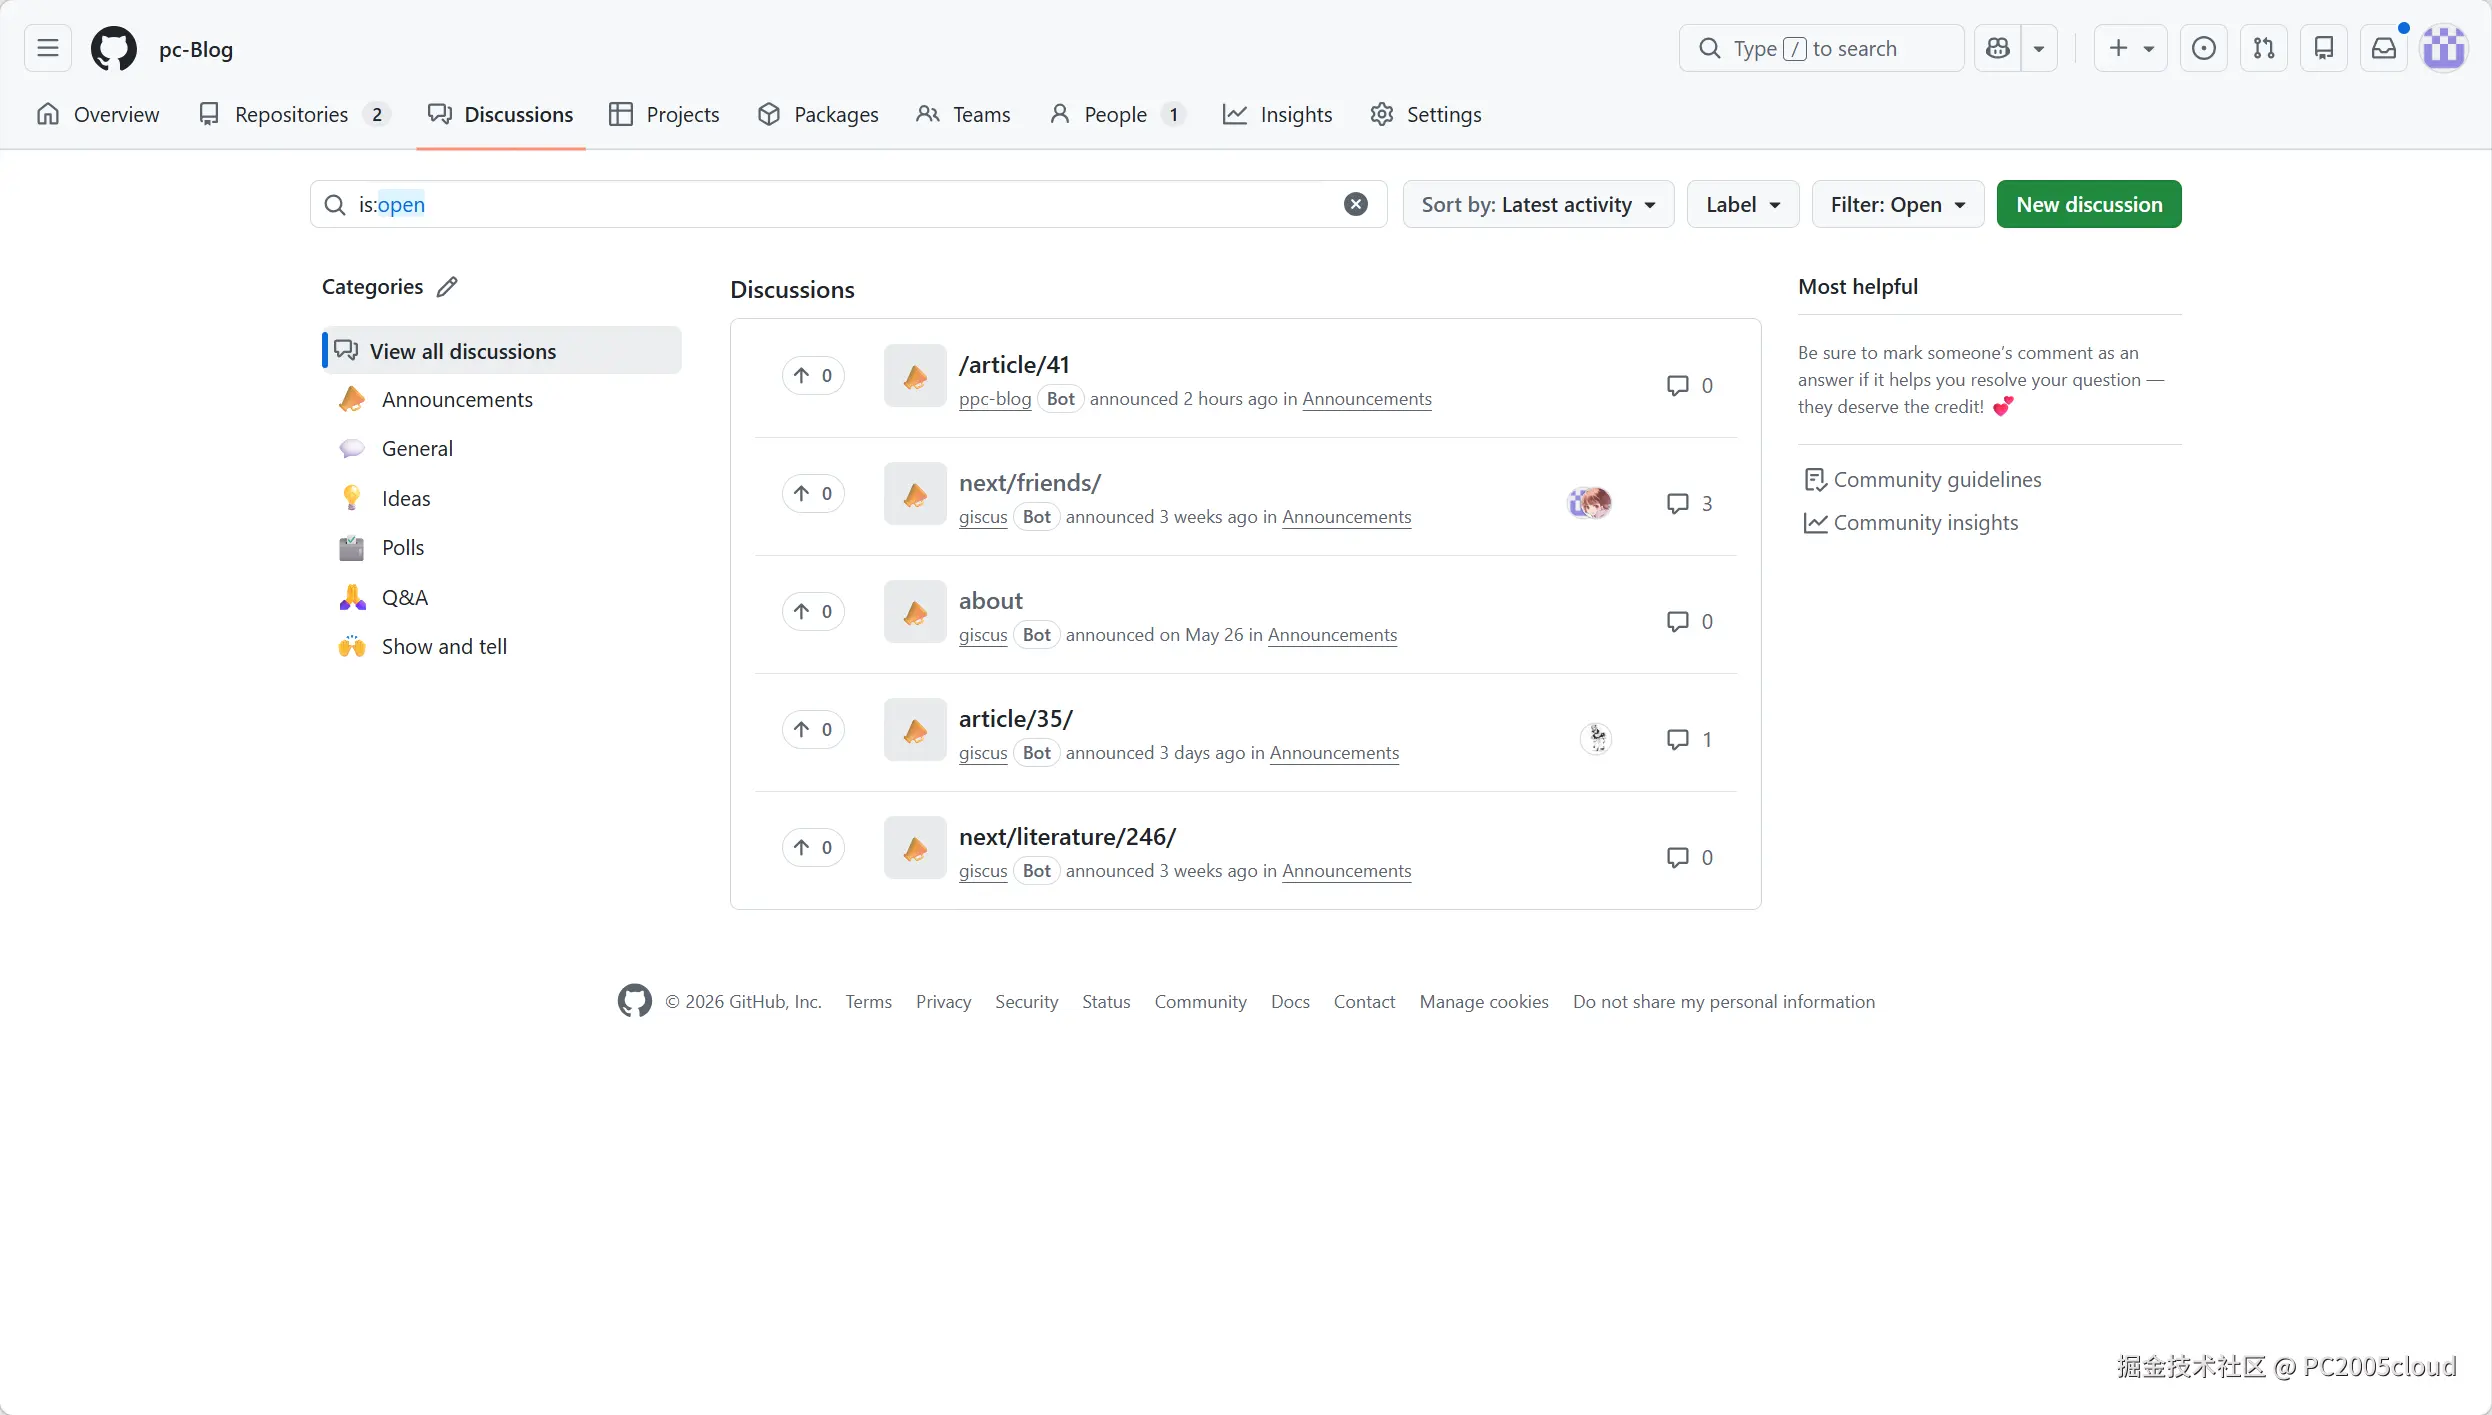Viewport: 2492px width, 1415px height.
Task: Open the Projects tab
Action: pyautogui.click(x=664, y=114)
